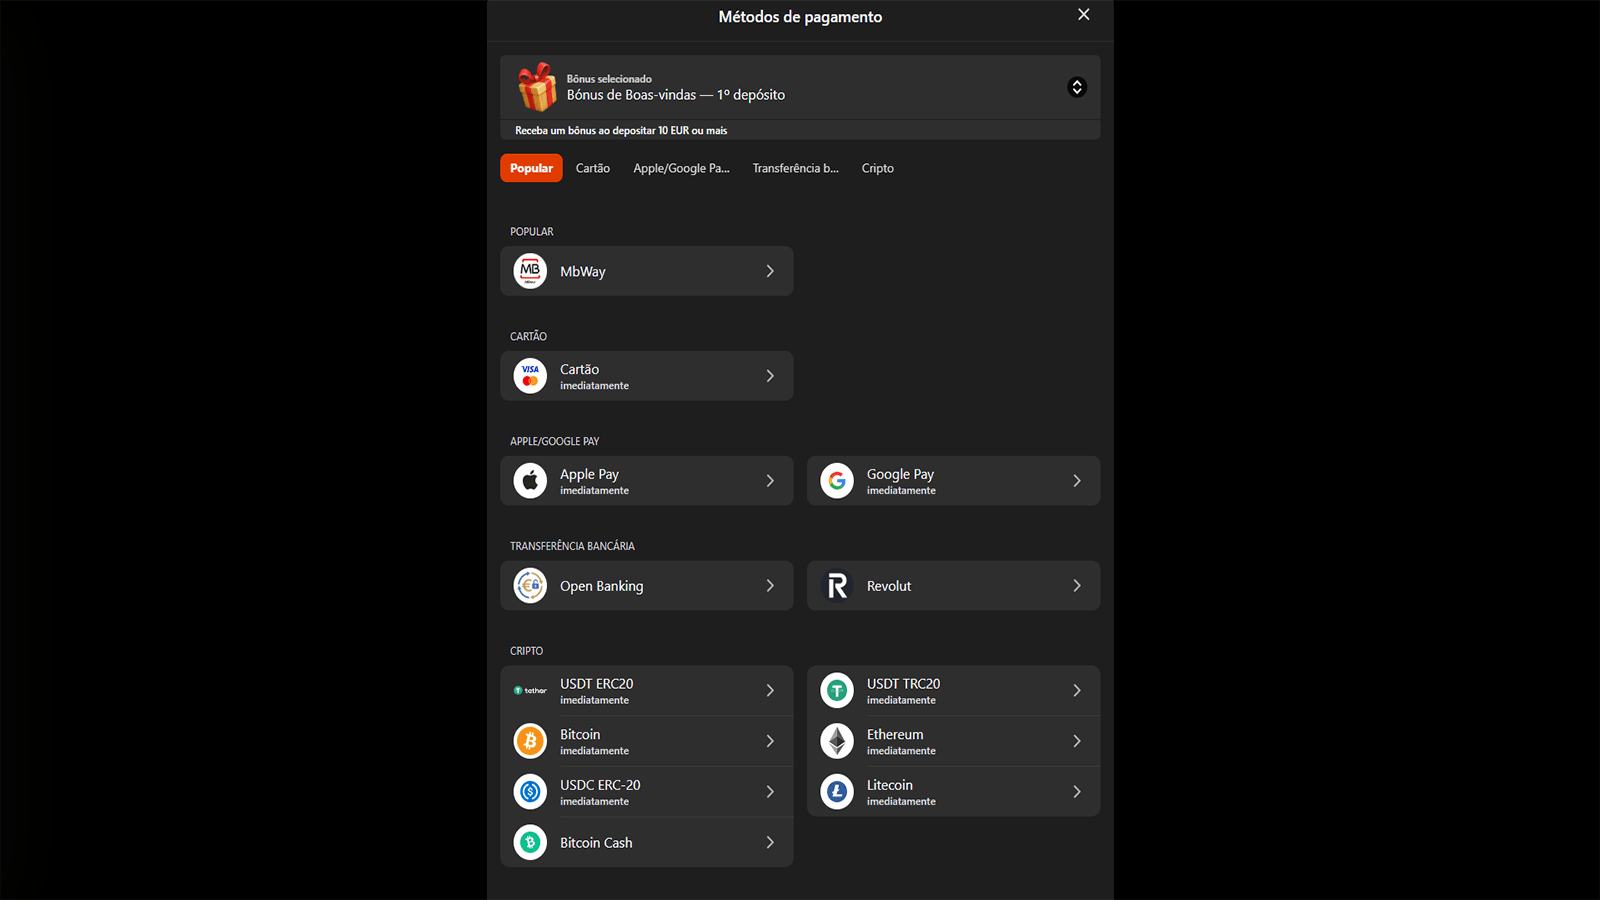Image resolution: width=1600 pixels, height=900 pixels.
Task: Choose the Apple Pay payment label
Action: coord(589,475)
